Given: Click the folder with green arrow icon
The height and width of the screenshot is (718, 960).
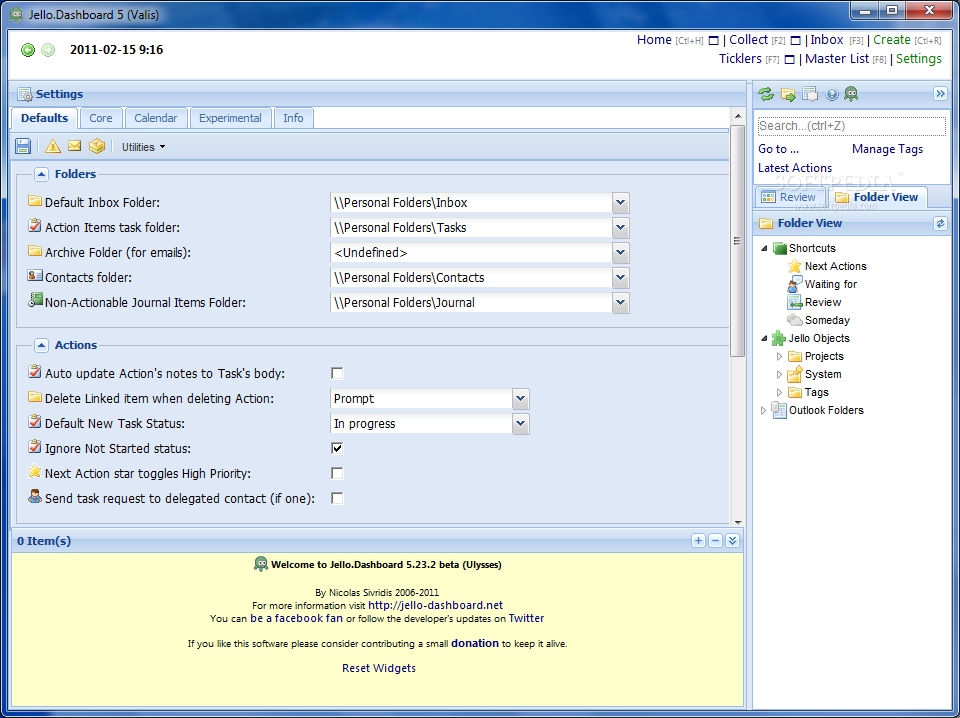Looking at the screenshot, I should [x=788, y=95].
